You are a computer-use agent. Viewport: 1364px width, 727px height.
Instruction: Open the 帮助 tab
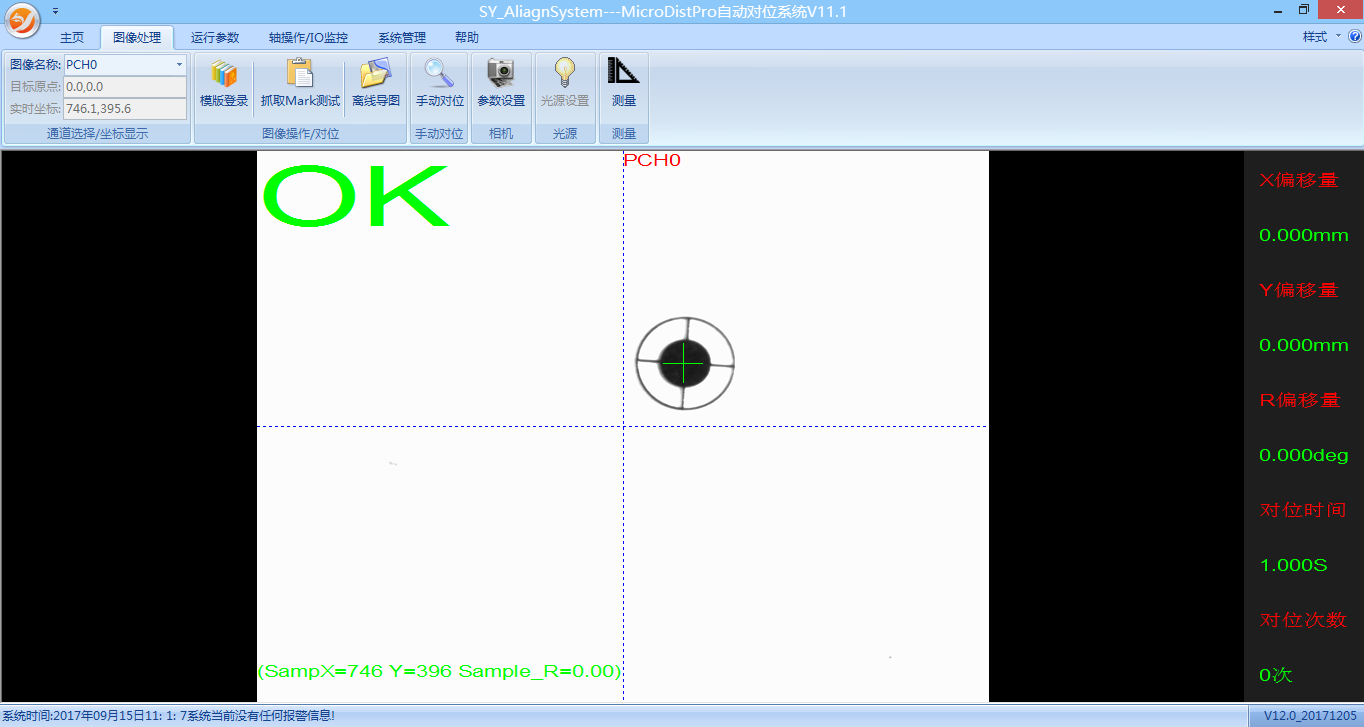pos(467,38)
